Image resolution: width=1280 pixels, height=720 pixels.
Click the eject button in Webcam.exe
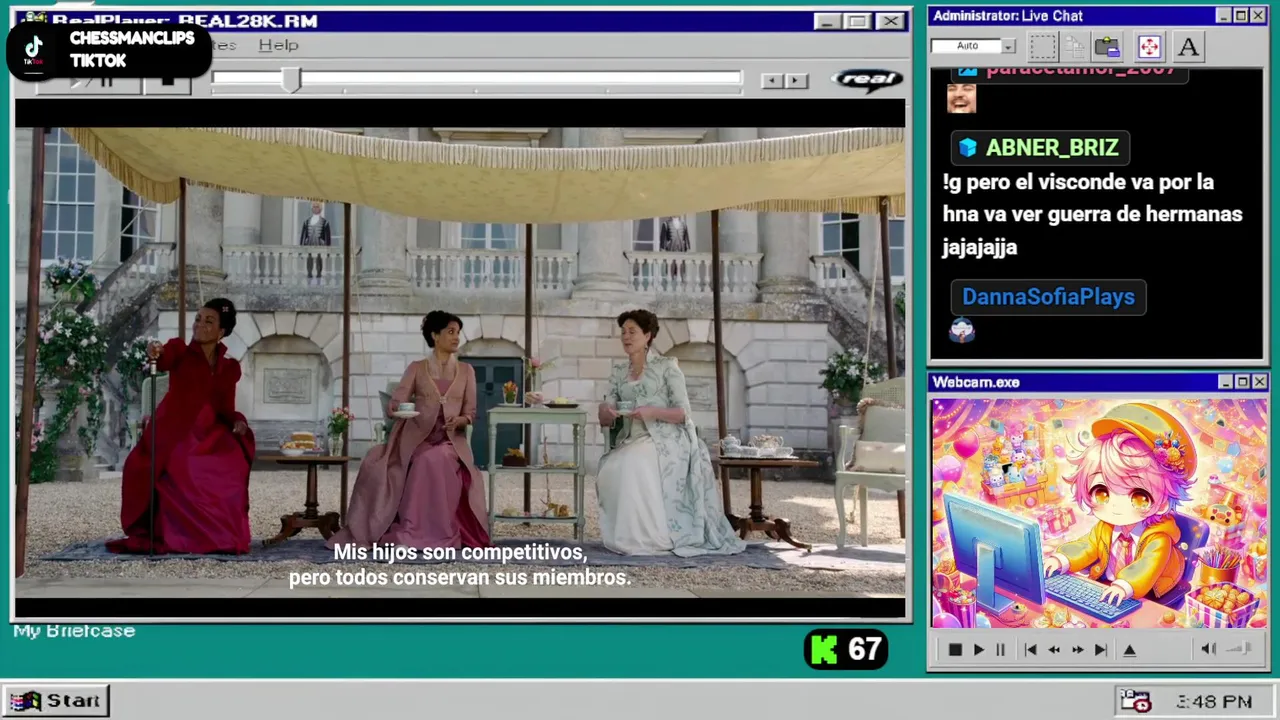(1129, 650)
